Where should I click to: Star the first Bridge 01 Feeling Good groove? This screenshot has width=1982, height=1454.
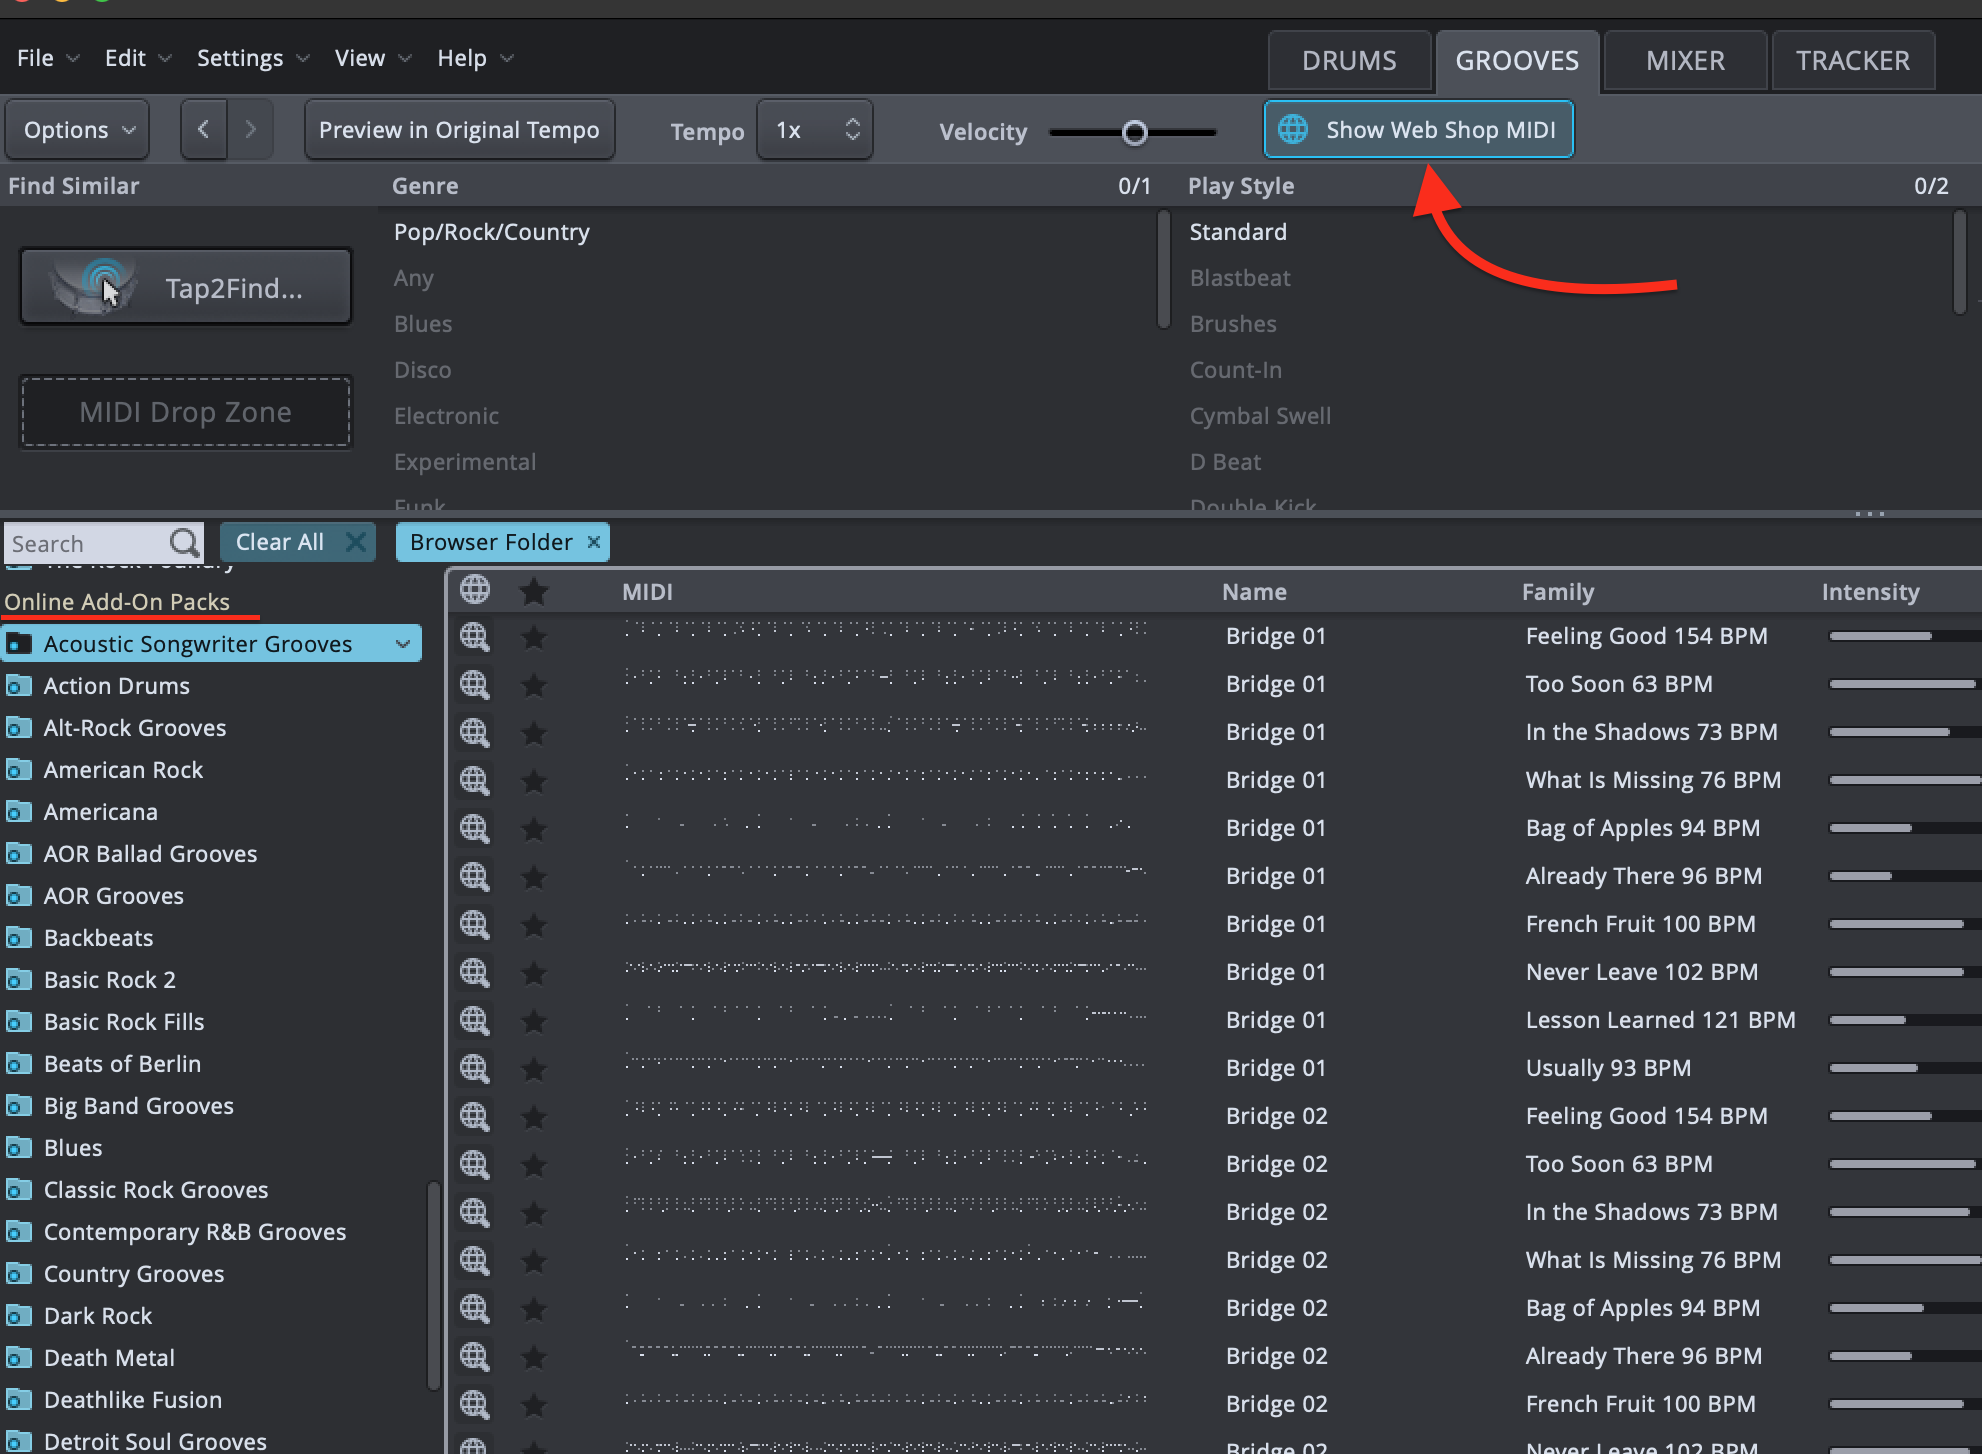[534, 636]
